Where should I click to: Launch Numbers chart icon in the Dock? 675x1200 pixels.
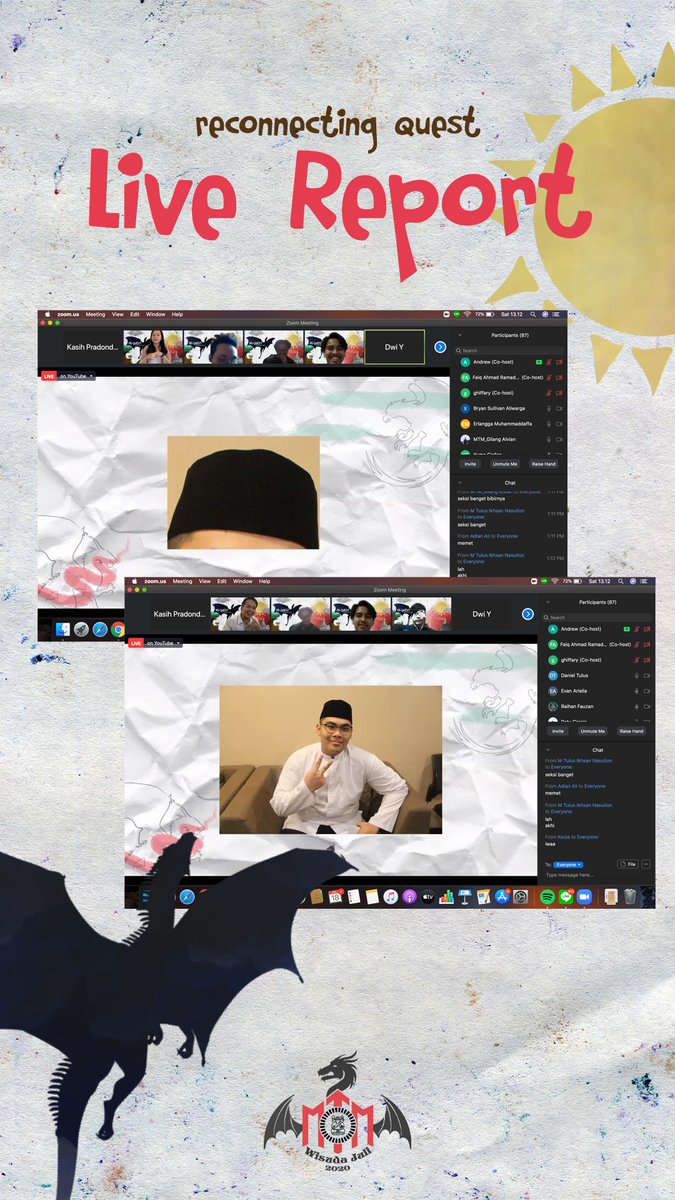[x=446, y=896]
